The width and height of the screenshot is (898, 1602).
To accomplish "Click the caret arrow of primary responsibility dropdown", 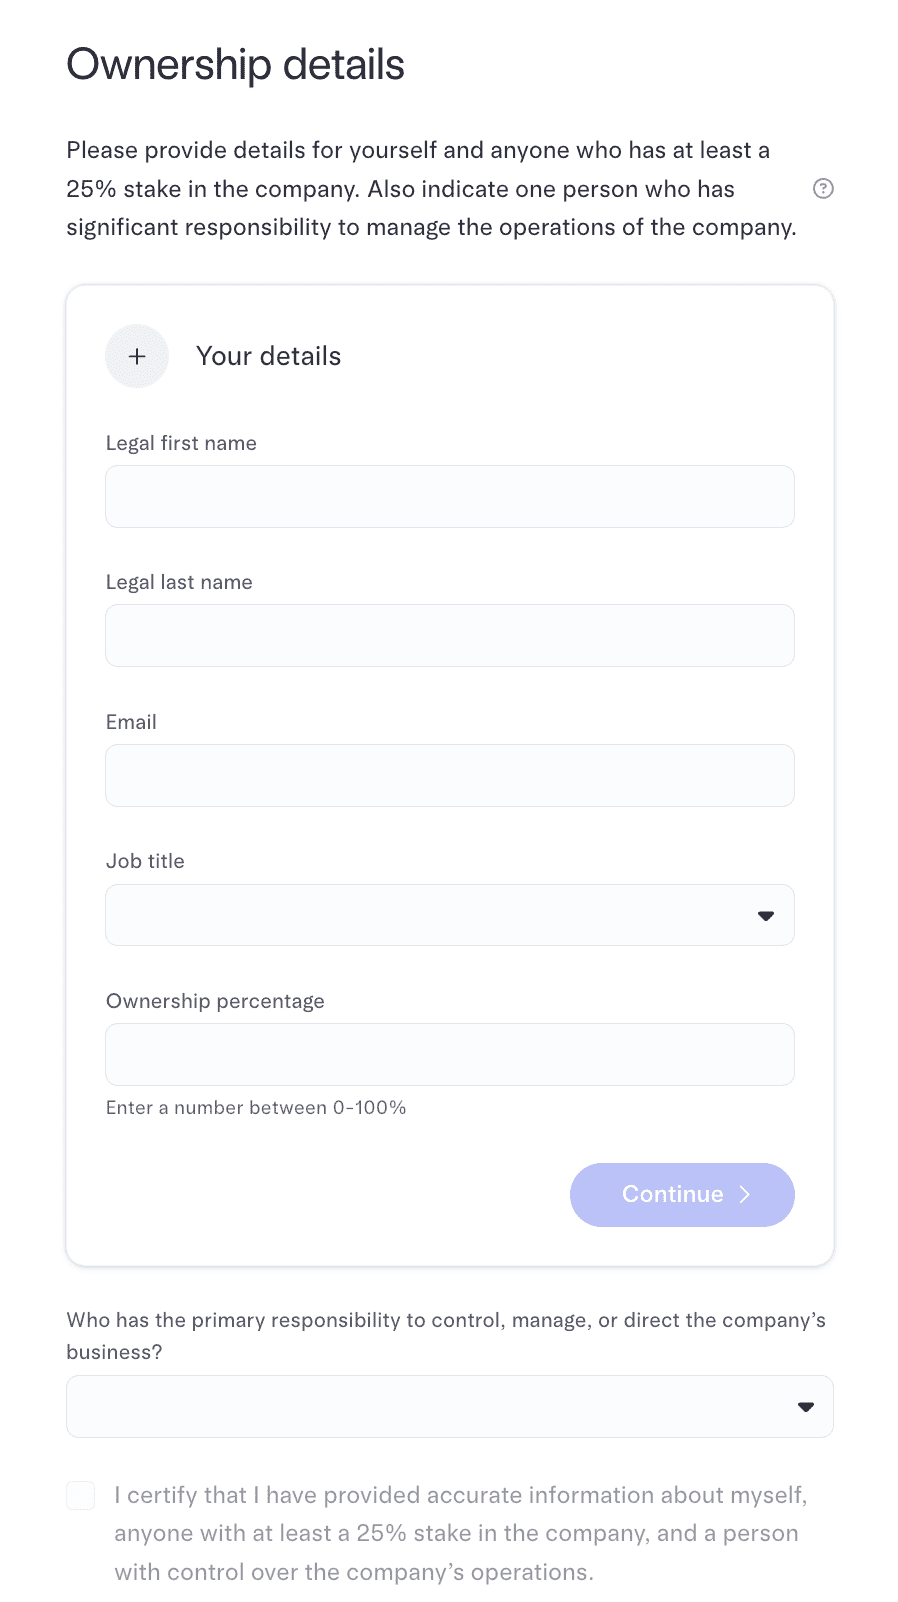I will pyautogui.click(x=805, y=1407).
